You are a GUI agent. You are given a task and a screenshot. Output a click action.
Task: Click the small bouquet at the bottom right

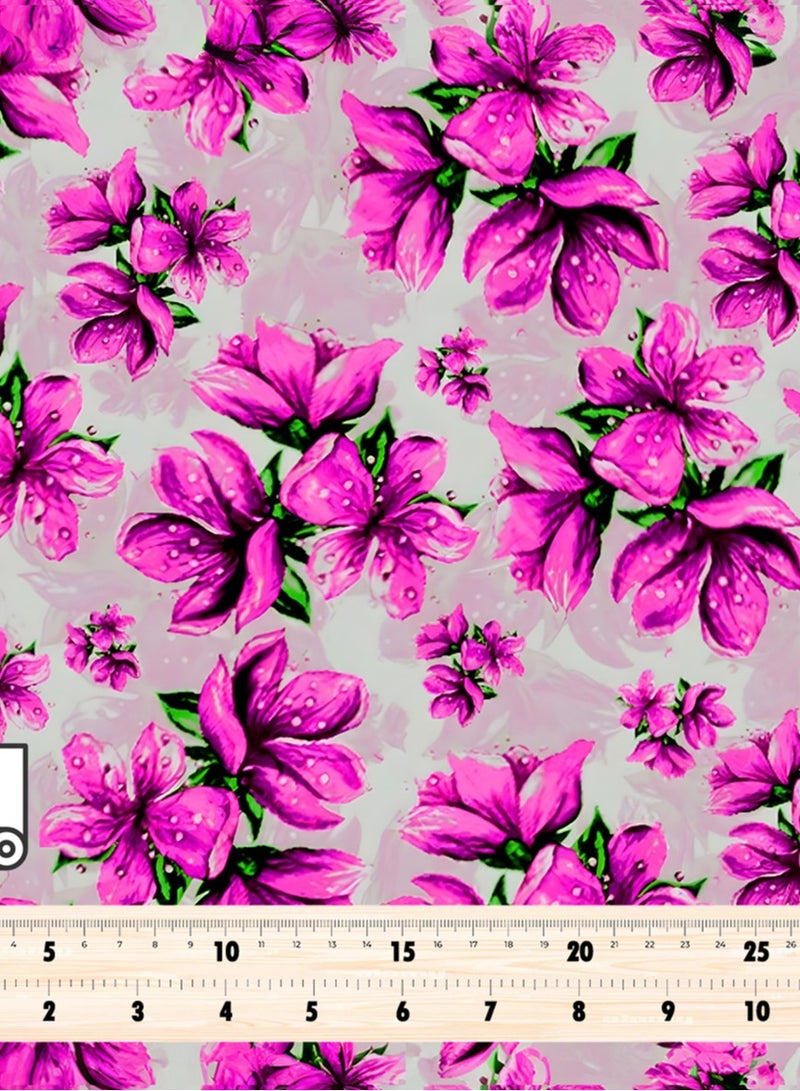coord(670,720)
